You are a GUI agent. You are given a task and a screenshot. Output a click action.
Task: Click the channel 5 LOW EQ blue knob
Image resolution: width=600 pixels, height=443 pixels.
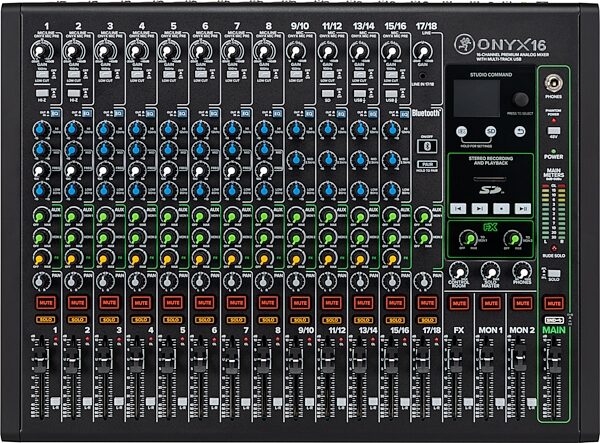tap(168, 190)
